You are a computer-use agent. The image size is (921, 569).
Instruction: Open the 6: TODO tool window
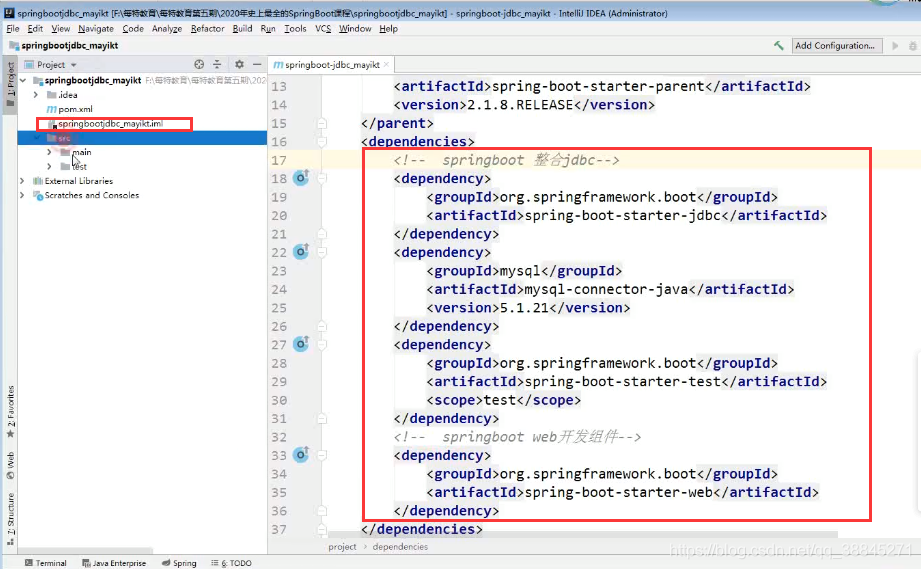coord(231,563)
